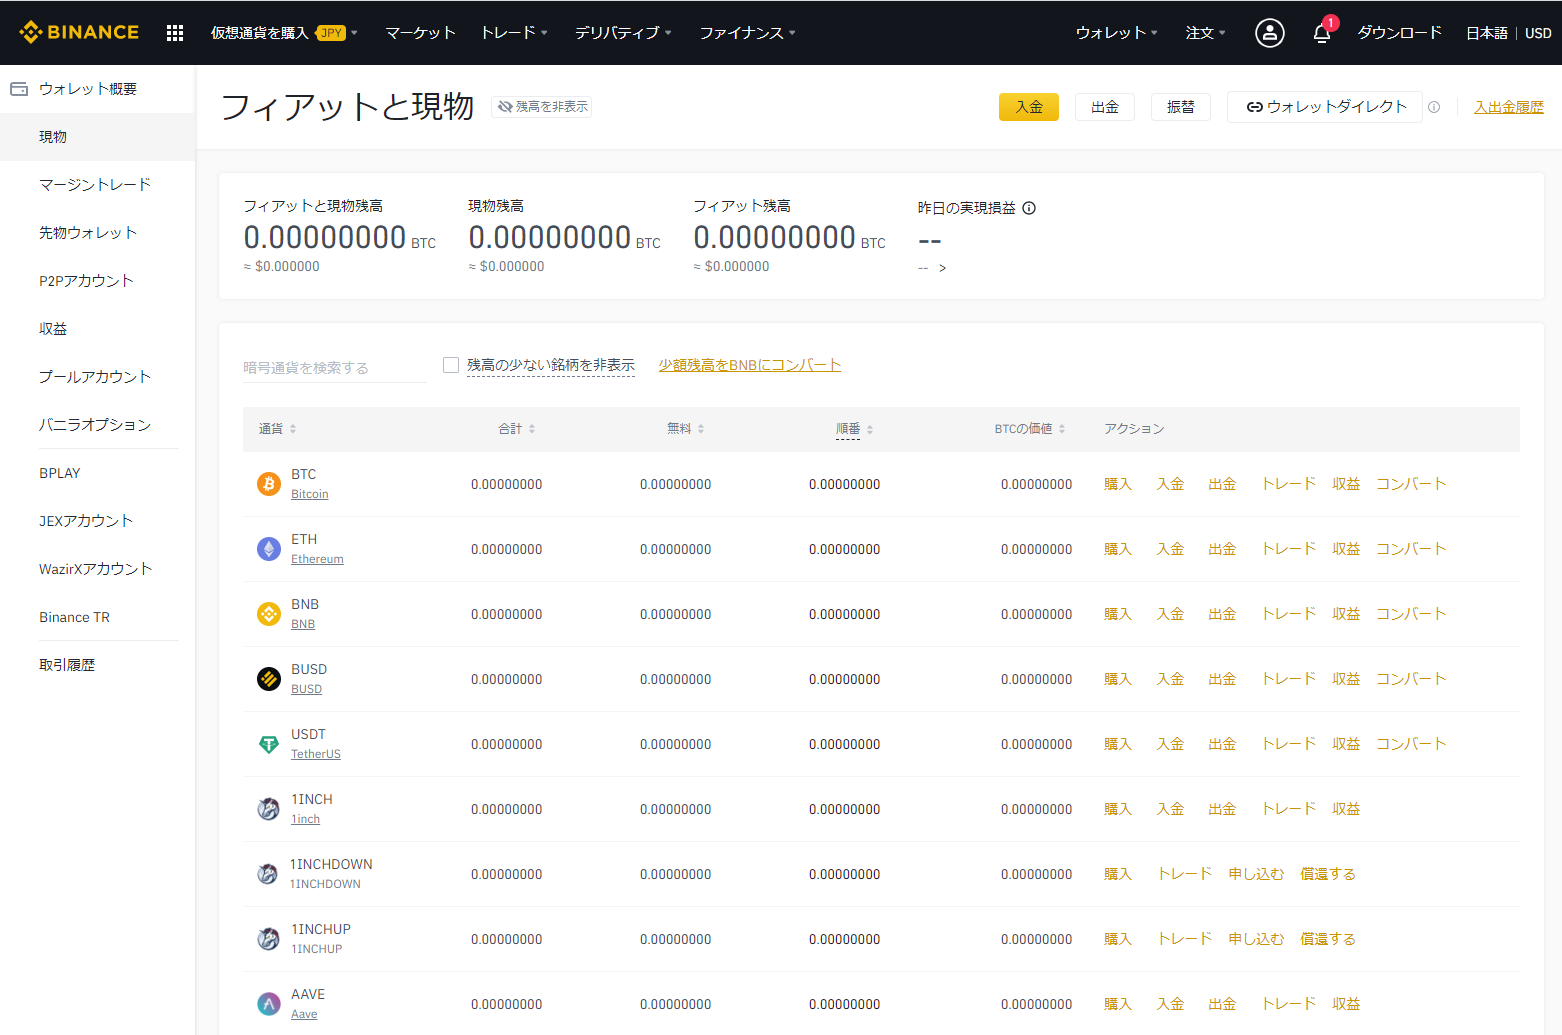Click the 1INCHUP coin icon
This screenshot has width=1562, height=1035.
pyautogui.click(x=269, y=939)
